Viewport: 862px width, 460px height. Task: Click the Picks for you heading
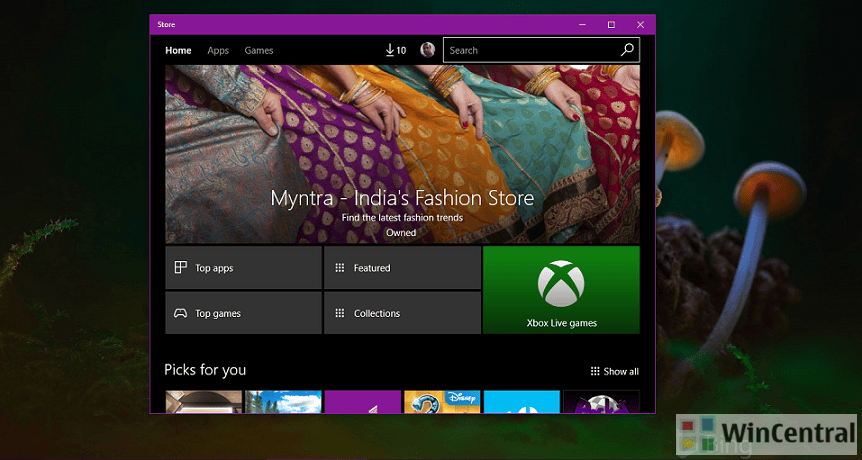[205, 370]
